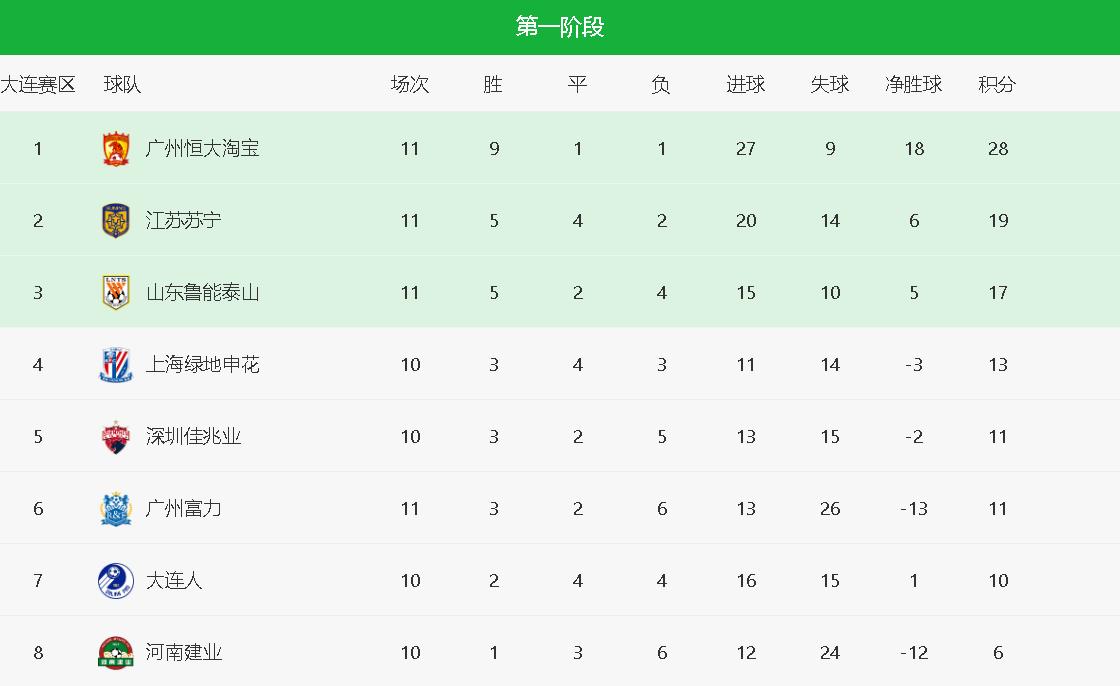1120x686 pixels.
Task: Click the Henan Jianye (河南建业) club logo
Action: [x=116, y=653]
